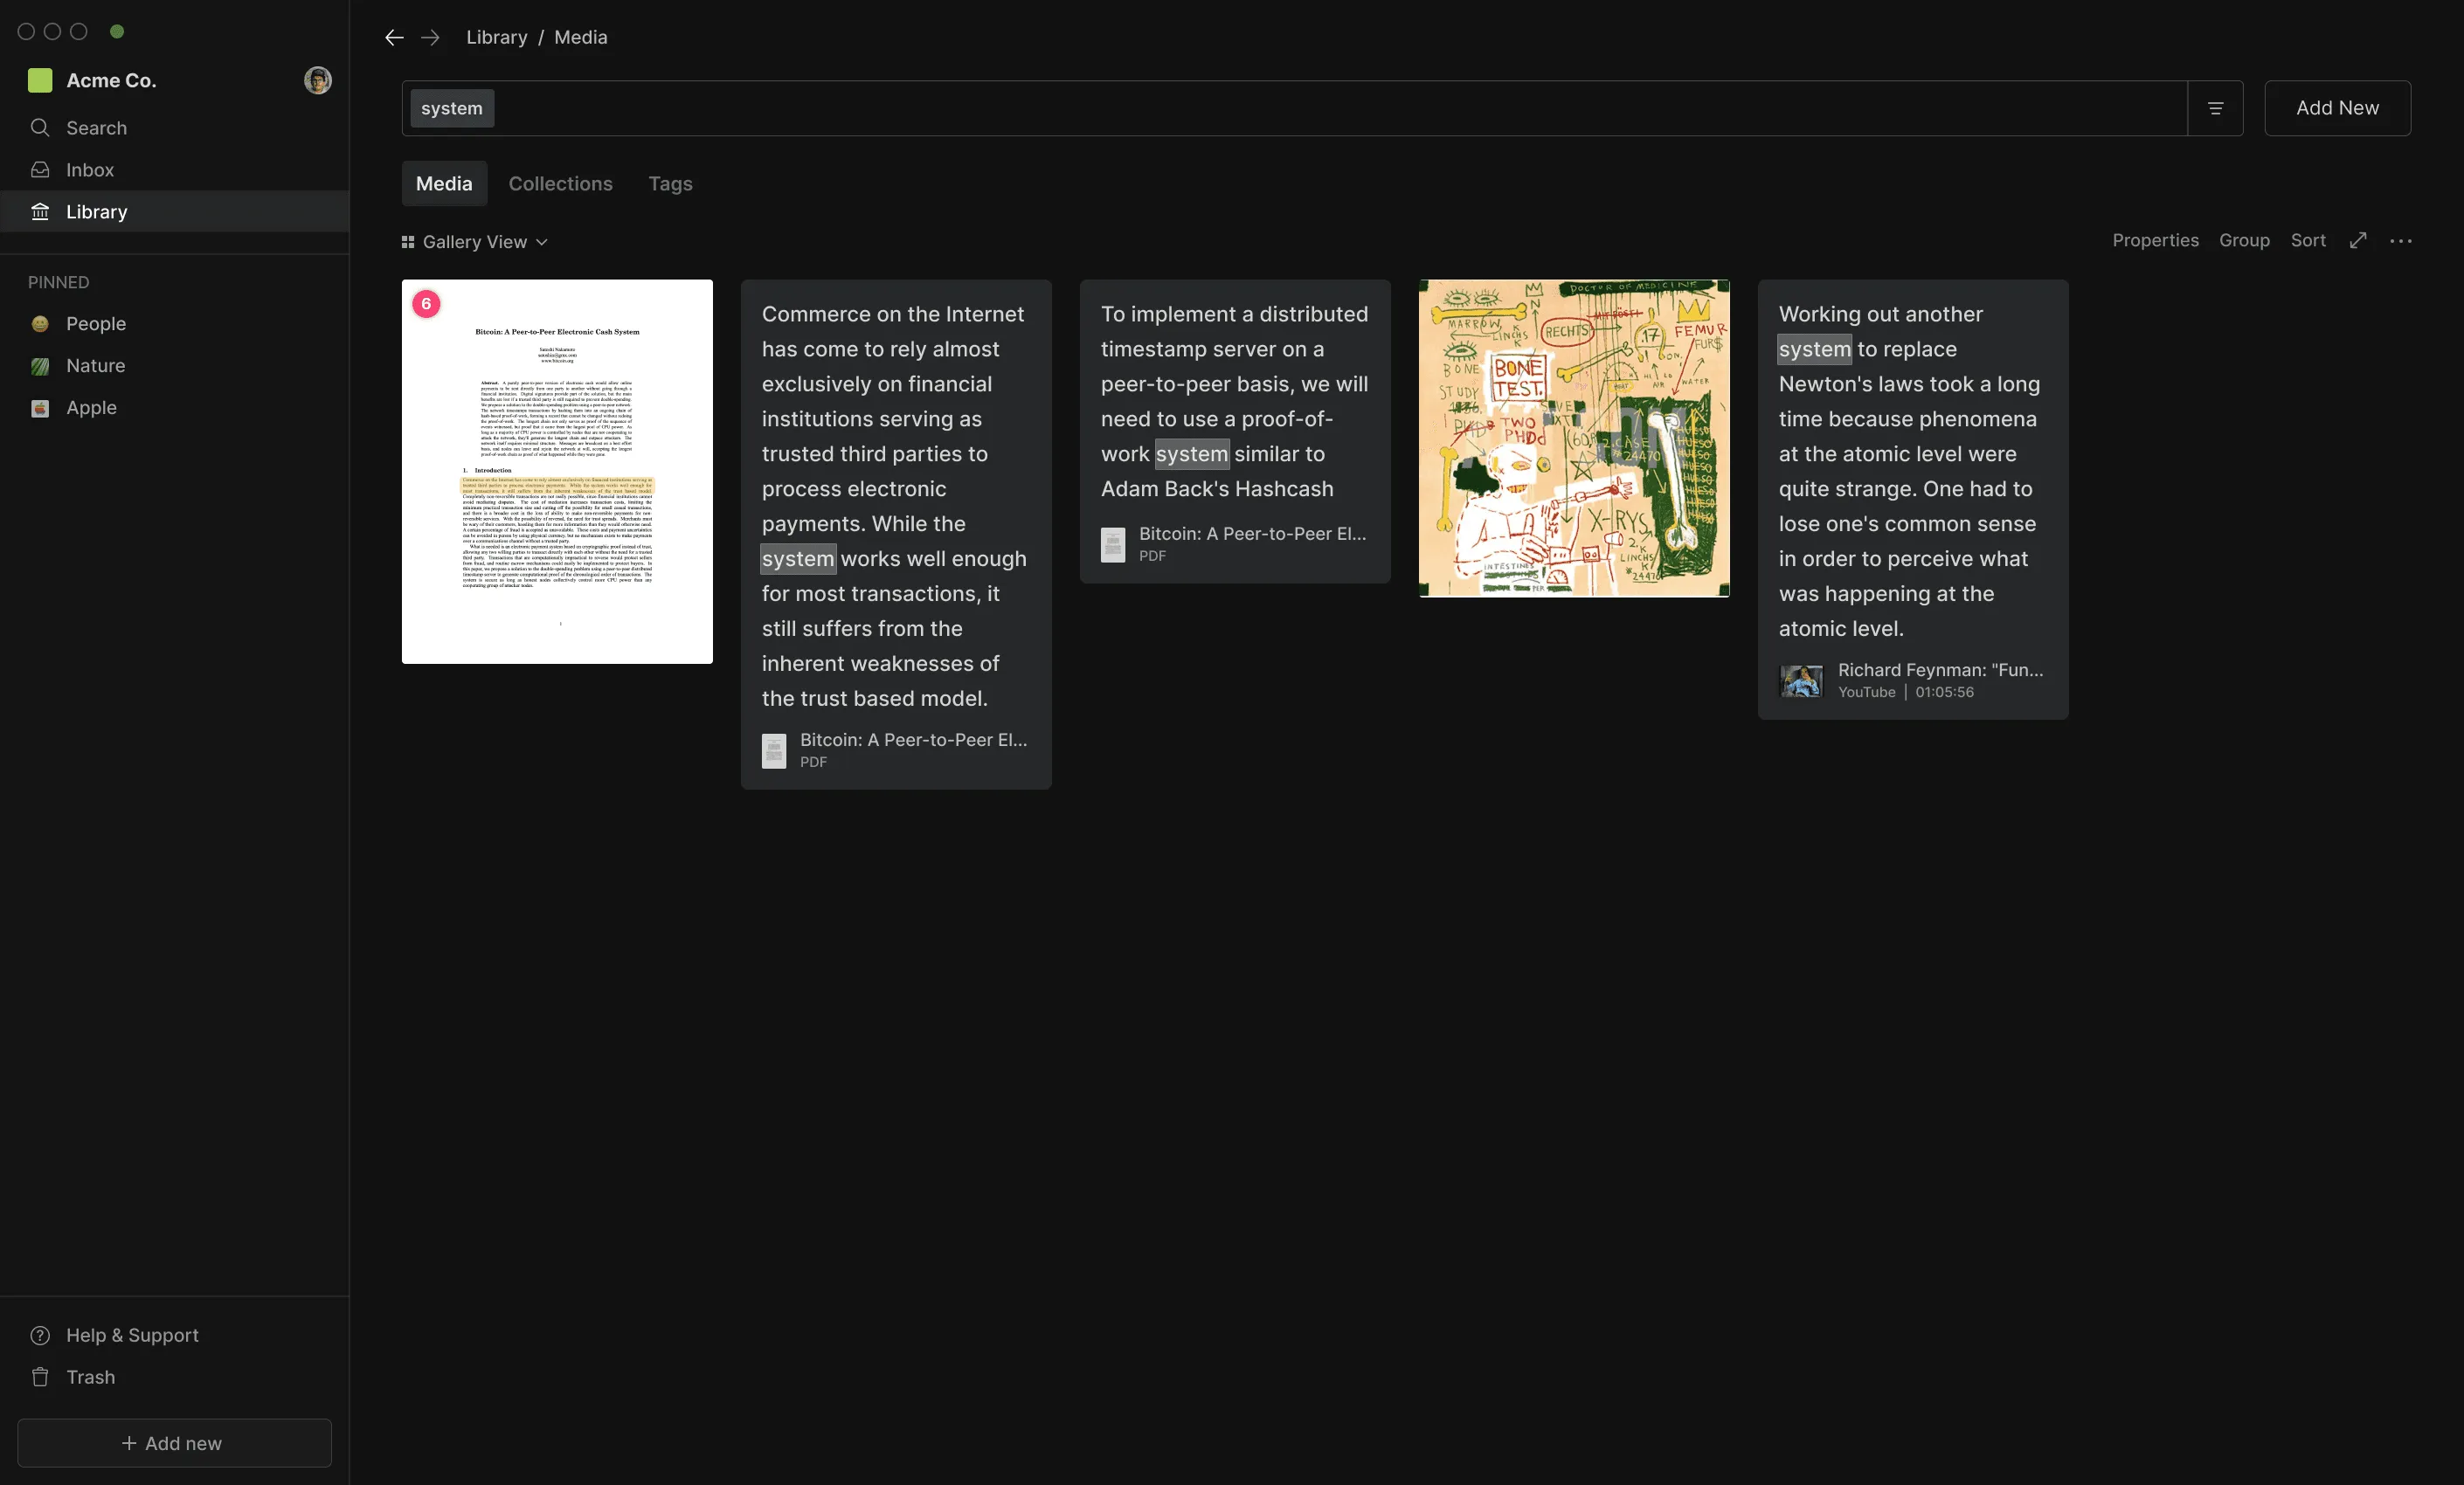Screen dimensions: 2464x1485
Task: Click Media in the breadcrumb
Action: point(580,37)
